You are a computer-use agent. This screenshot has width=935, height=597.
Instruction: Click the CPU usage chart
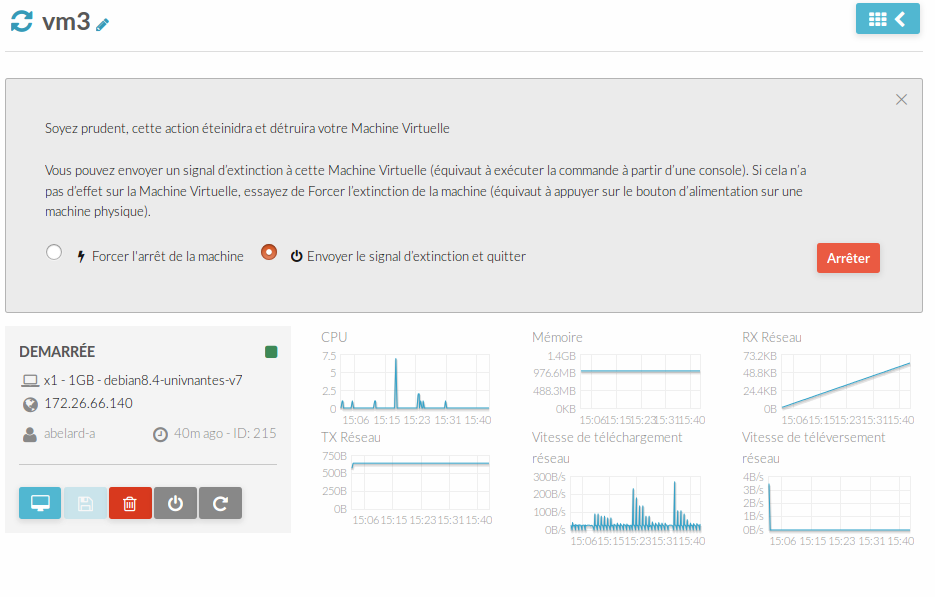pos(415,382)
